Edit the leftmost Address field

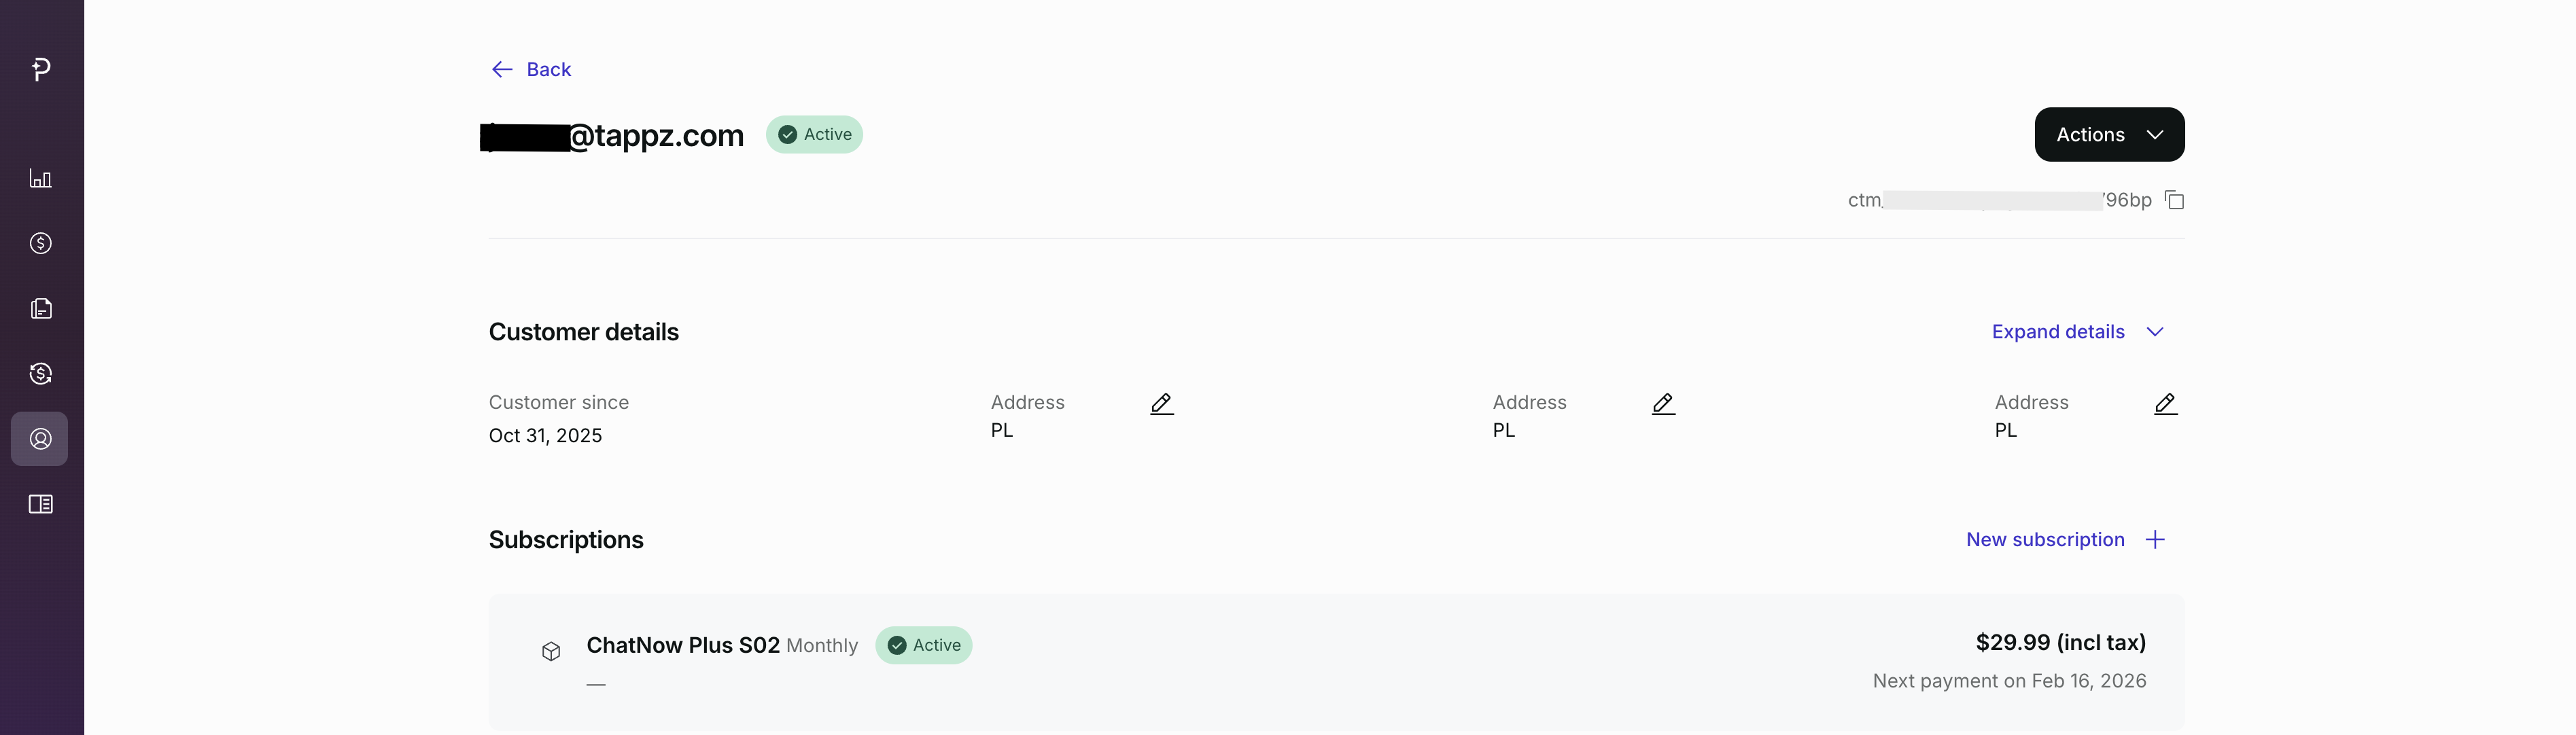pyautogui.click(x=1161, y=404)
